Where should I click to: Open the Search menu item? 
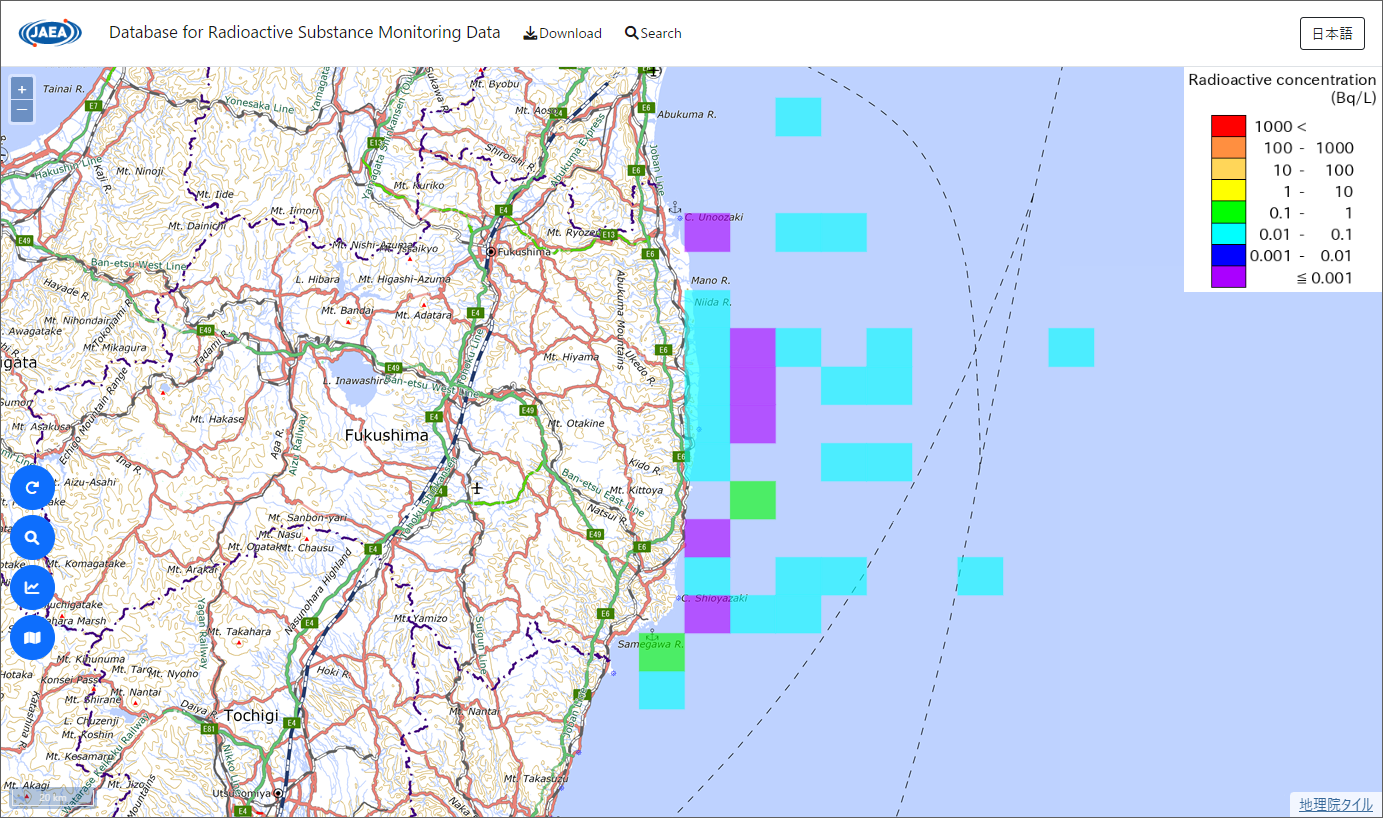coord(653,33)
